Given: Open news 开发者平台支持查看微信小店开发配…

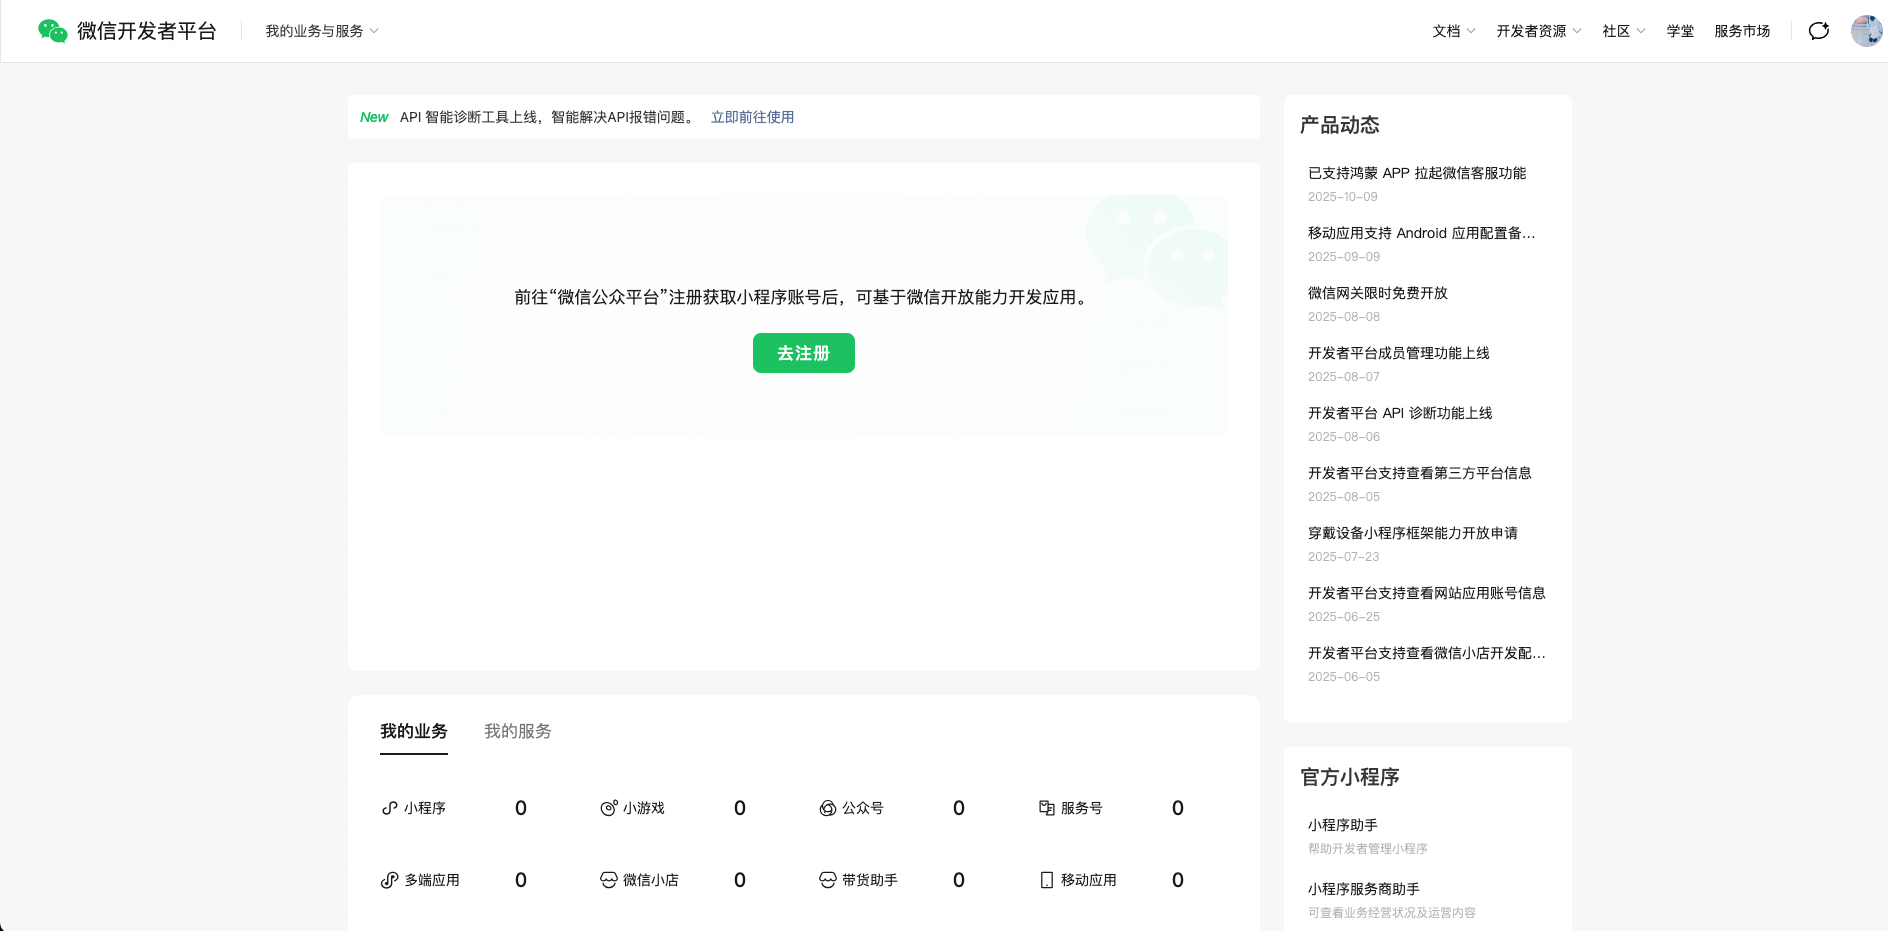Looking at the screenshot, I should click(1427, 653).
